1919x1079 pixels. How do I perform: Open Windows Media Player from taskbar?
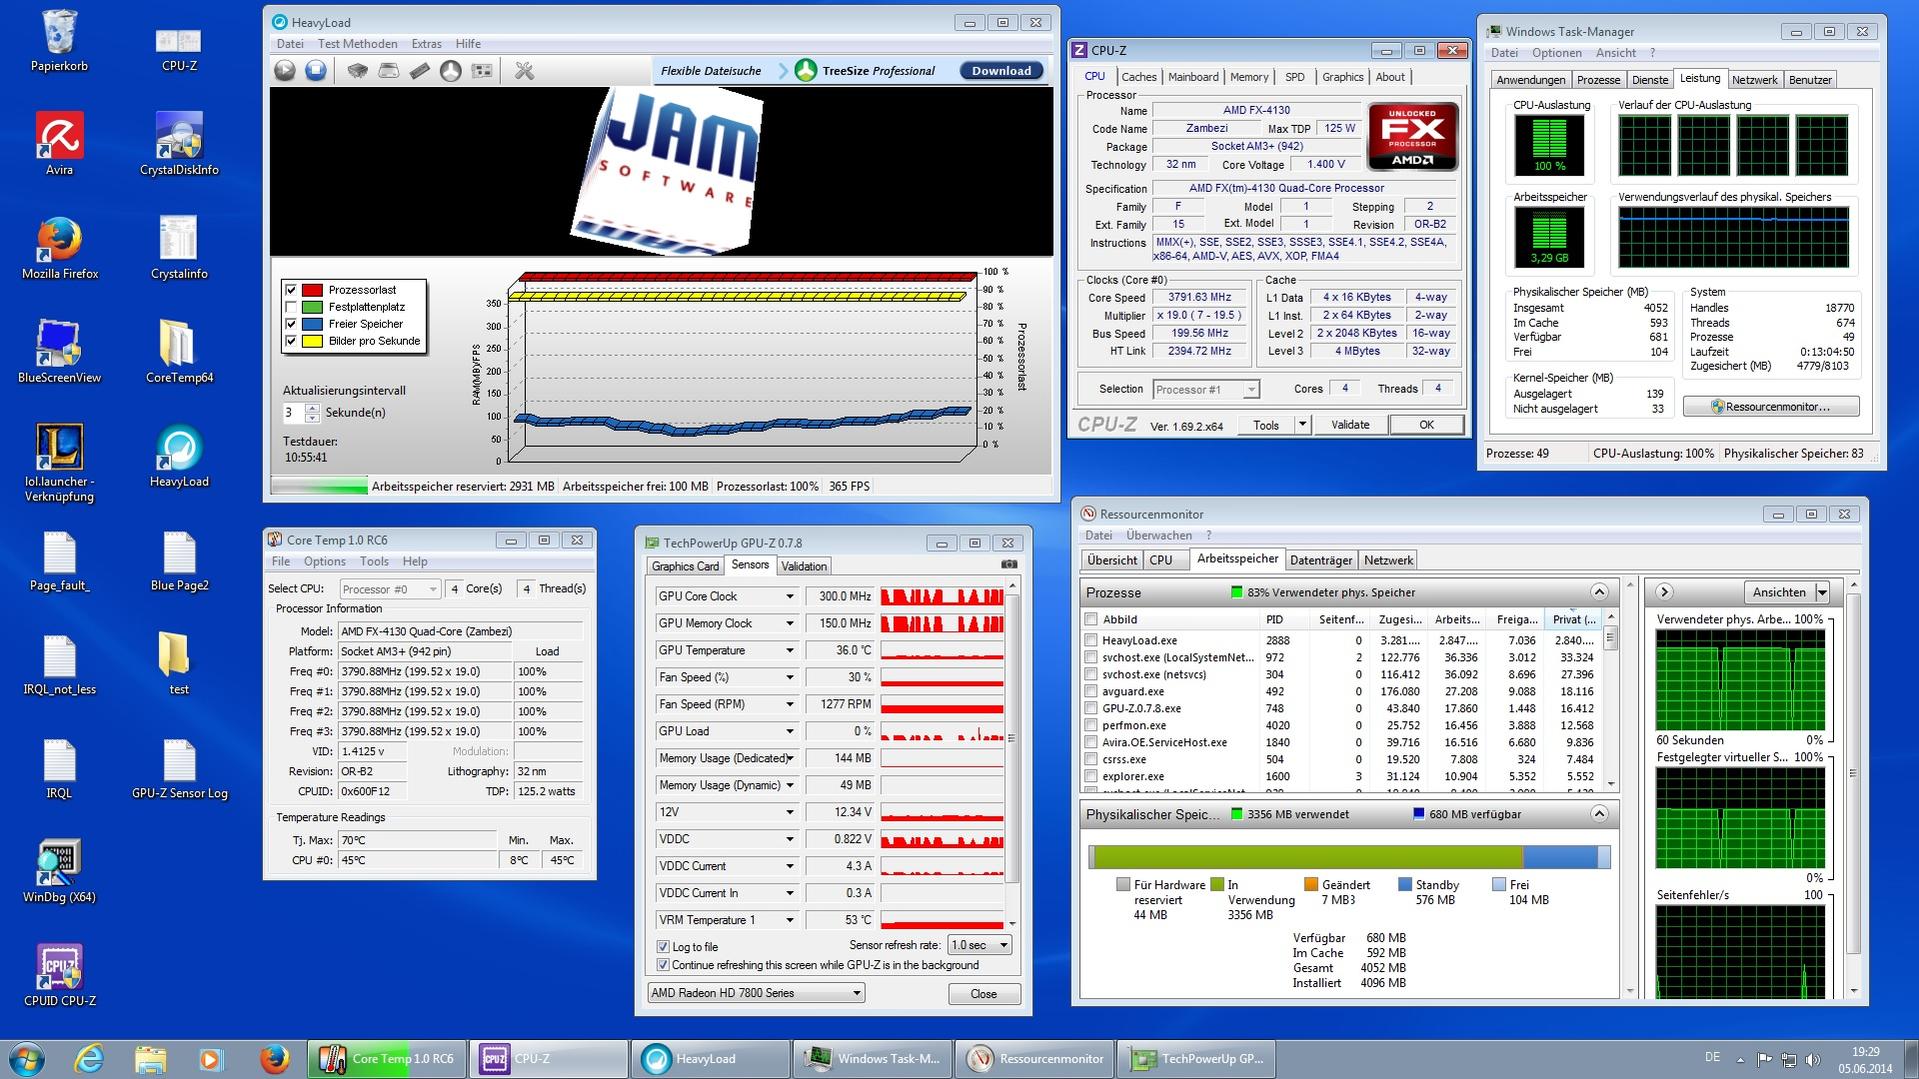click(x=210, y=1059)
